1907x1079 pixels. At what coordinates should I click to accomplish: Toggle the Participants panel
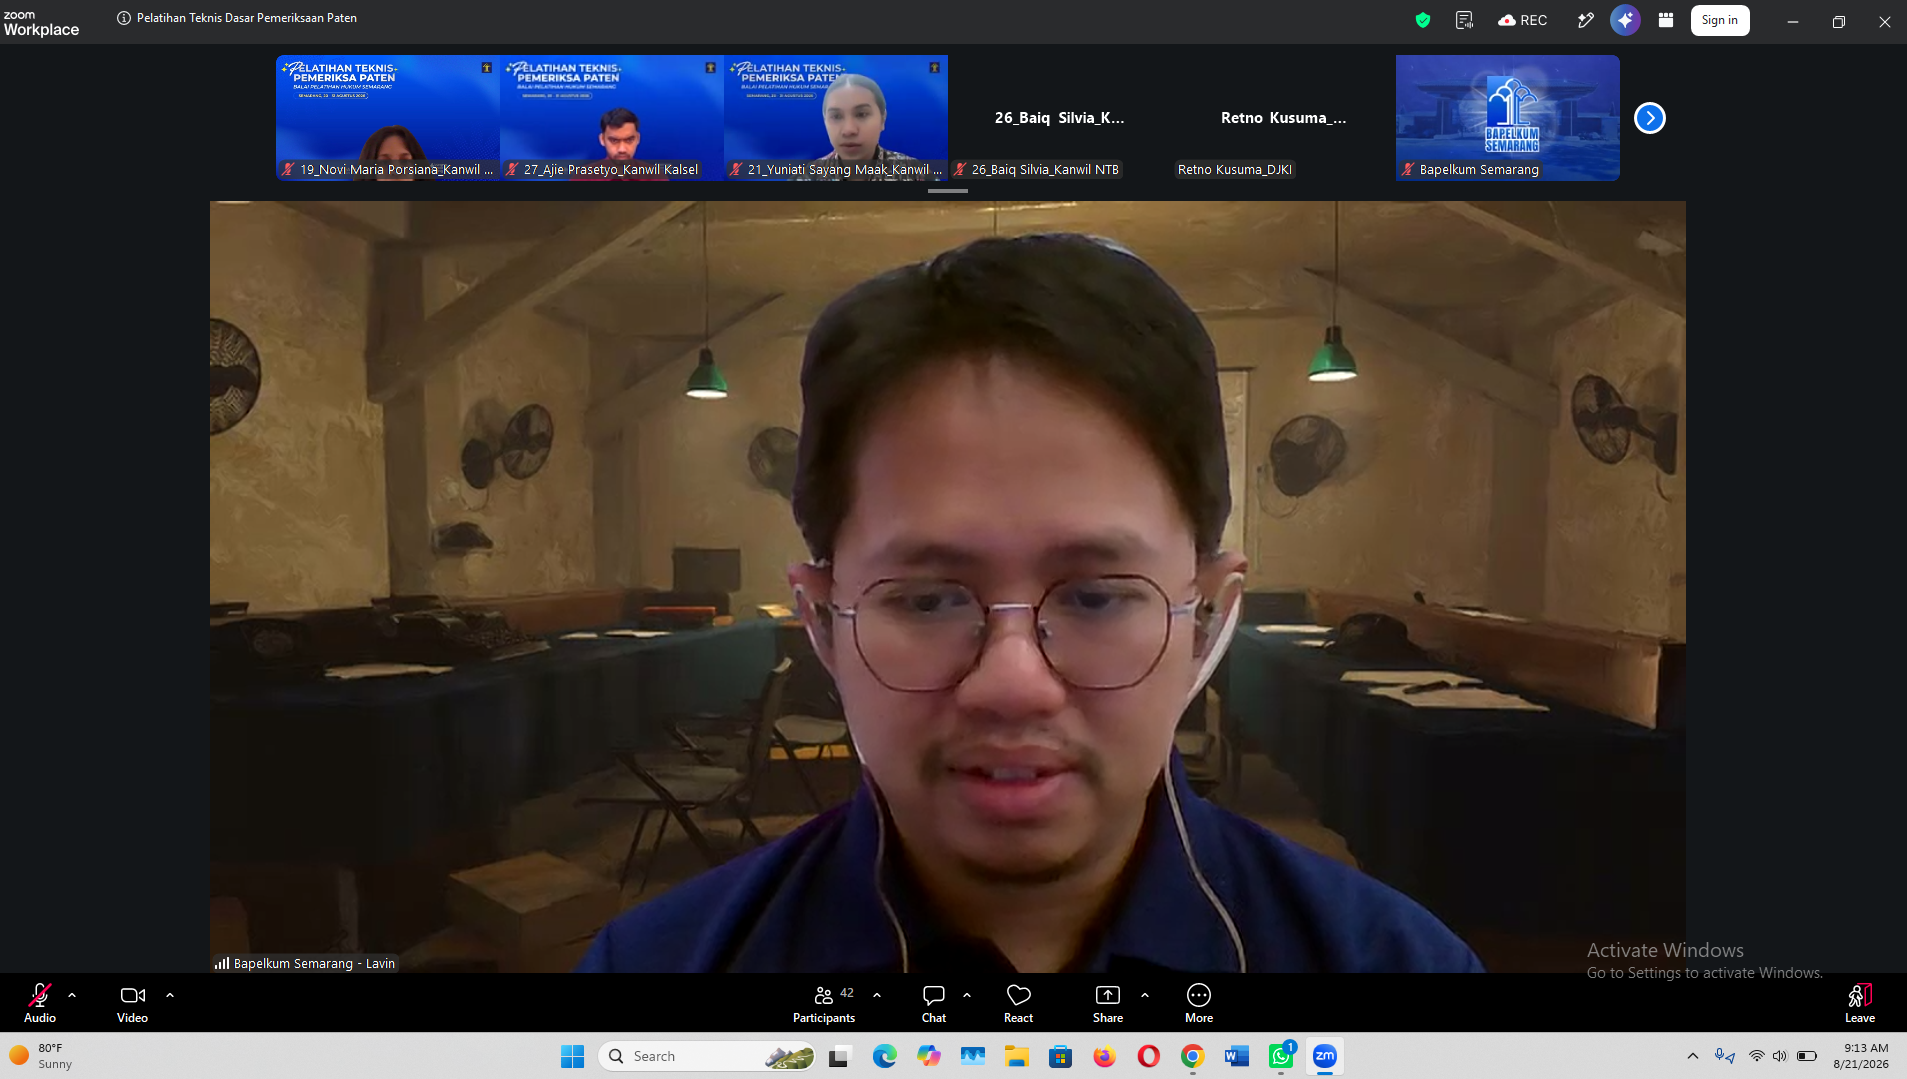[824, 1003]
